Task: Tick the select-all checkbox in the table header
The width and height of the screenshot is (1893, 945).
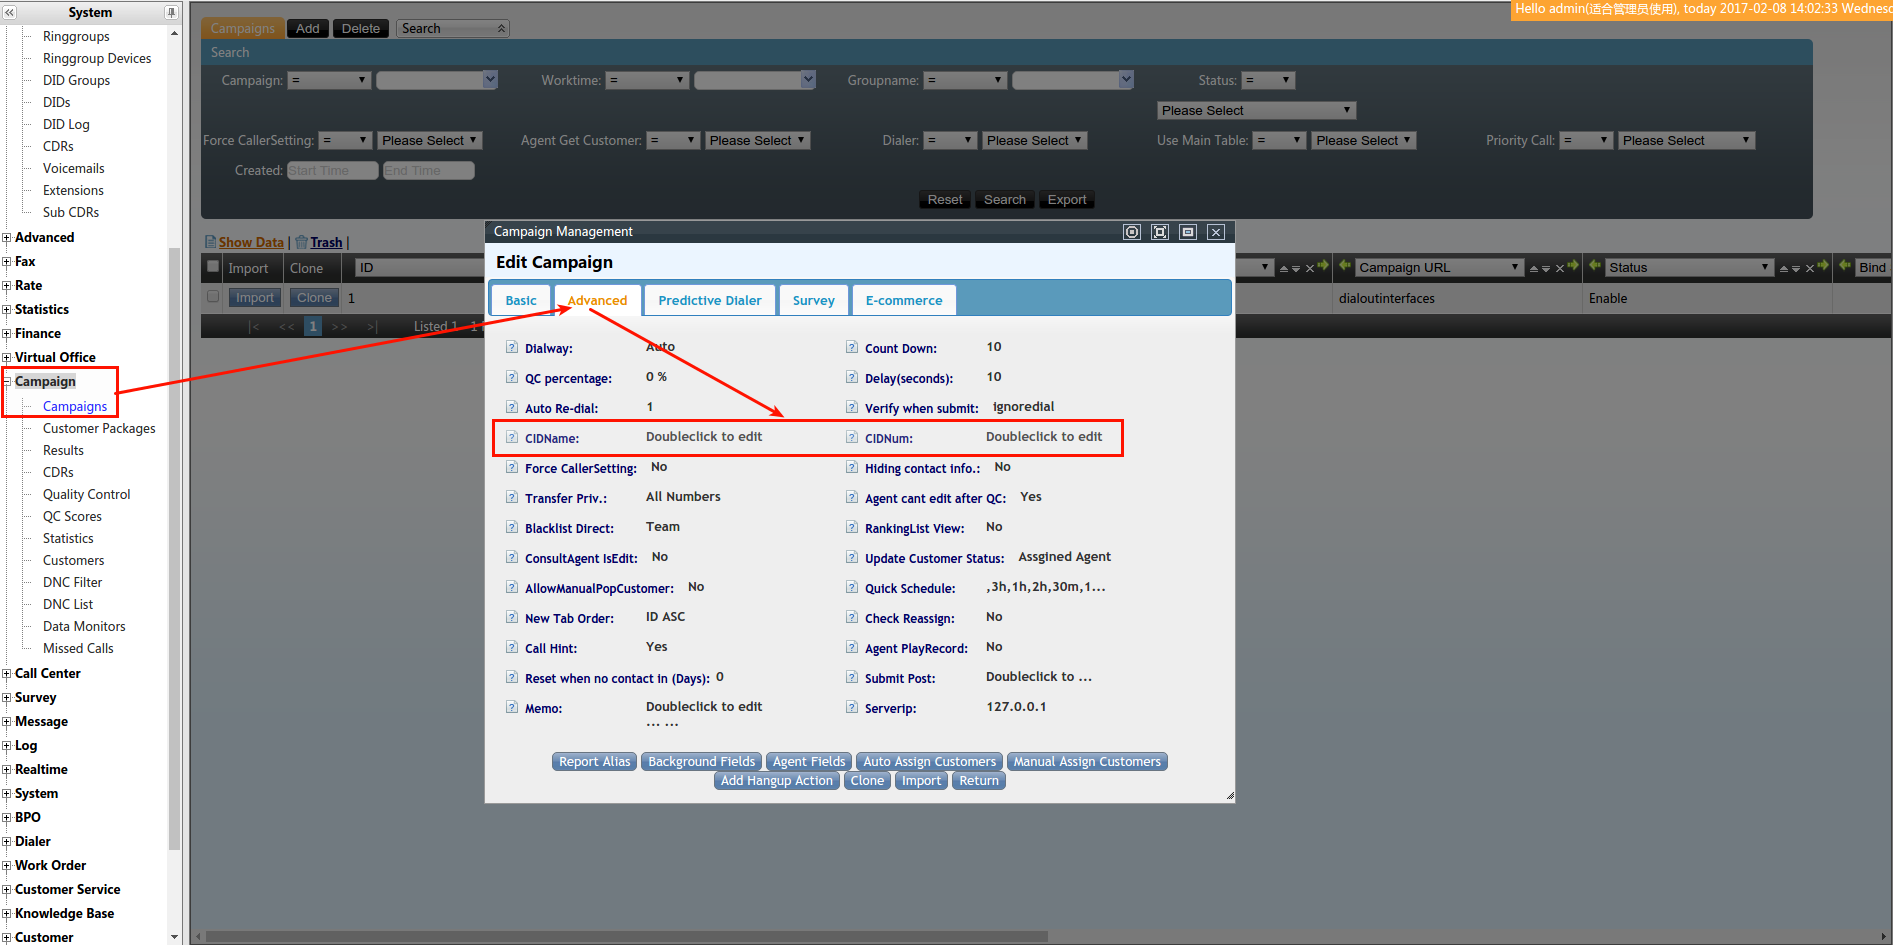Action: click(x=213, y=267)
